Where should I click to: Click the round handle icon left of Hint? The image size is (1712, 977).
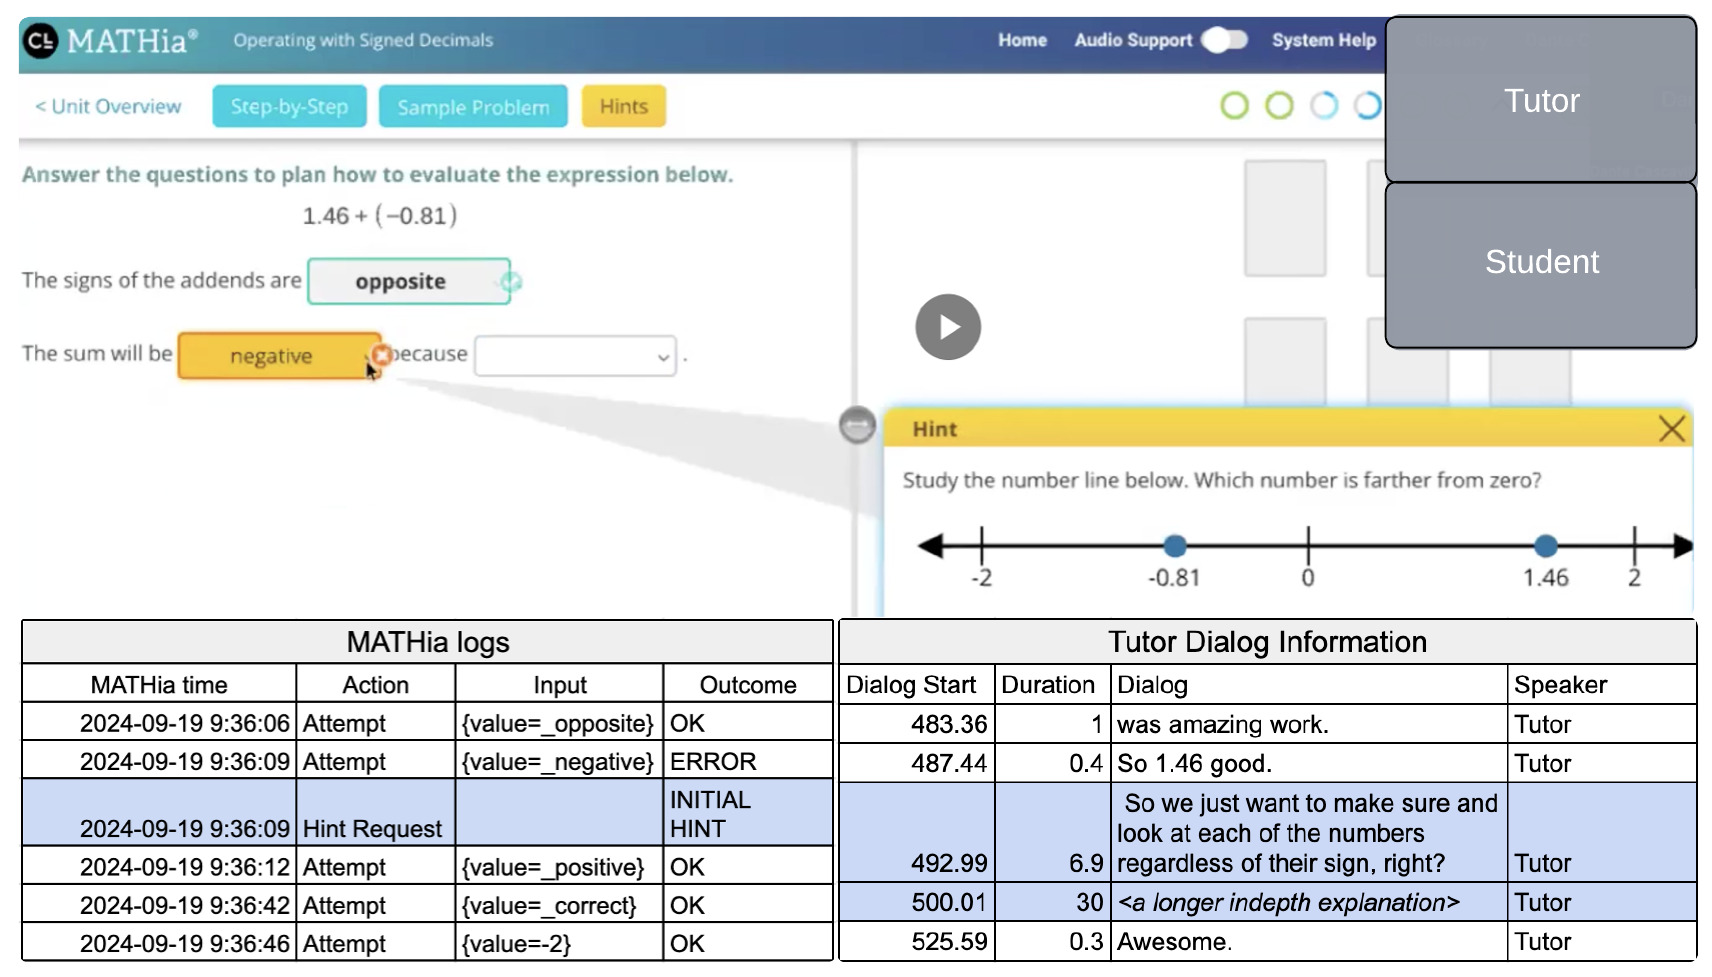click(857, 426)
